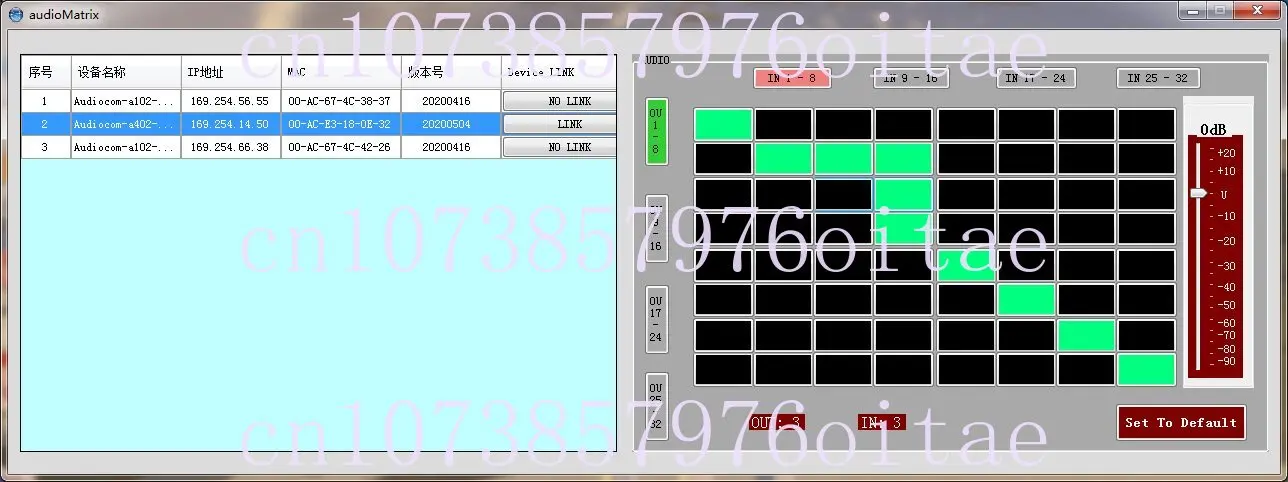Click NO LINK button for device 3
The height and width of the screenshot is (482, 1288).
[x=559, y=147]
